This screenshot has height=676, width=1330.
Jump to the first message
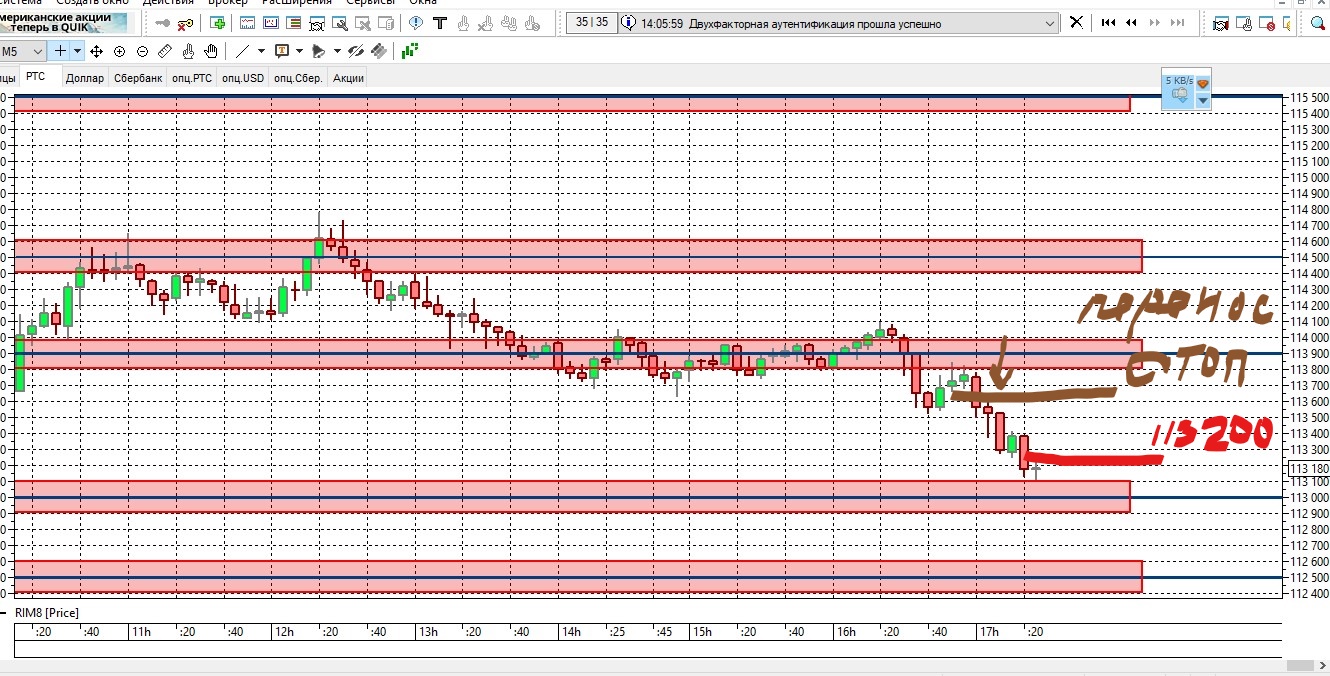pos(1108,23)
